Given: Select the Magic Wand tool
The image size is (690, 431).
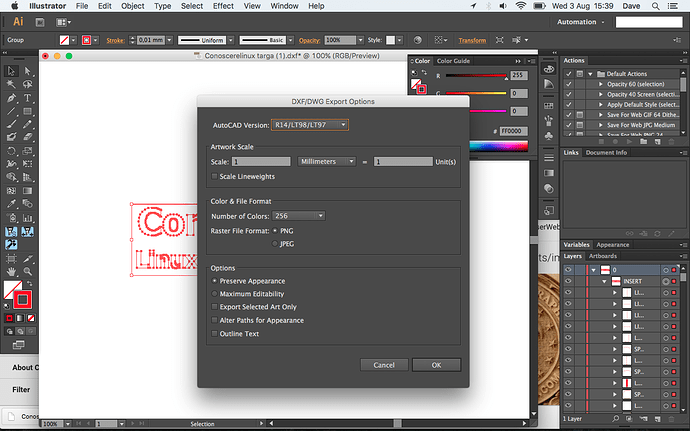Looking at the screenshot, I should pos(11,84).
